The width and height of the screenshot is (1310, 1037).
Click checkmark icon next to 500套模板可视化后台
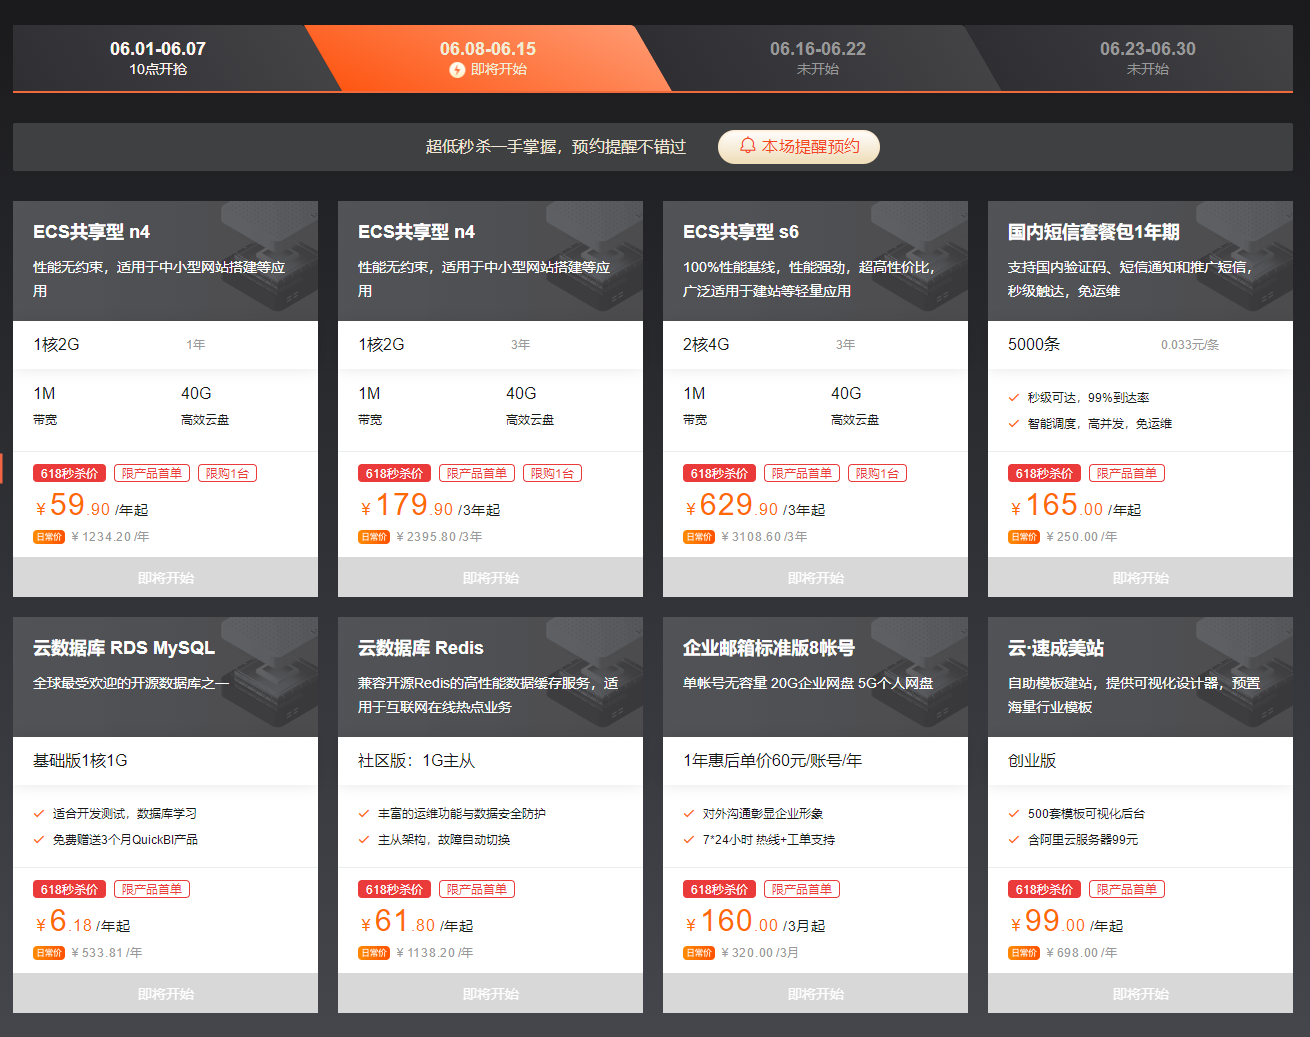pyautogui.click(x=1014, y=814)
